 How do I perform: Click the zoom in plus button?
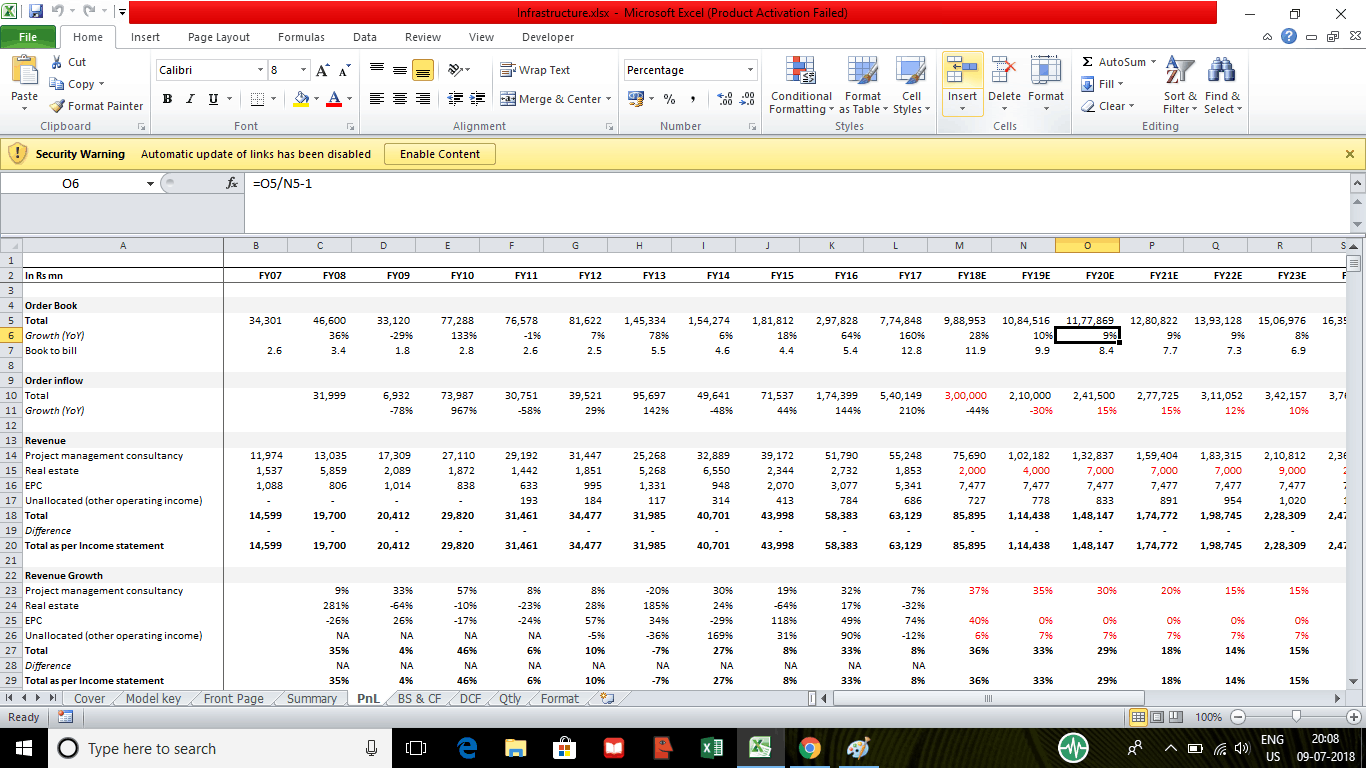[1354, 717]
